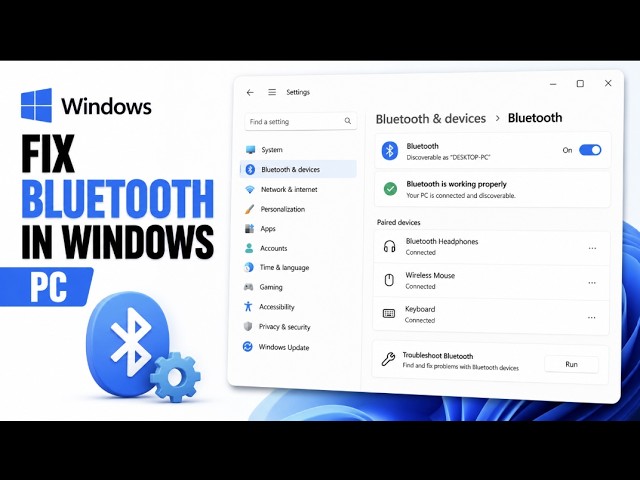Image resolution: width=640 pixels, height=480 pixels.
Task: Click the Bluetooth & devices sidebar icon
Action: [250, 169]
